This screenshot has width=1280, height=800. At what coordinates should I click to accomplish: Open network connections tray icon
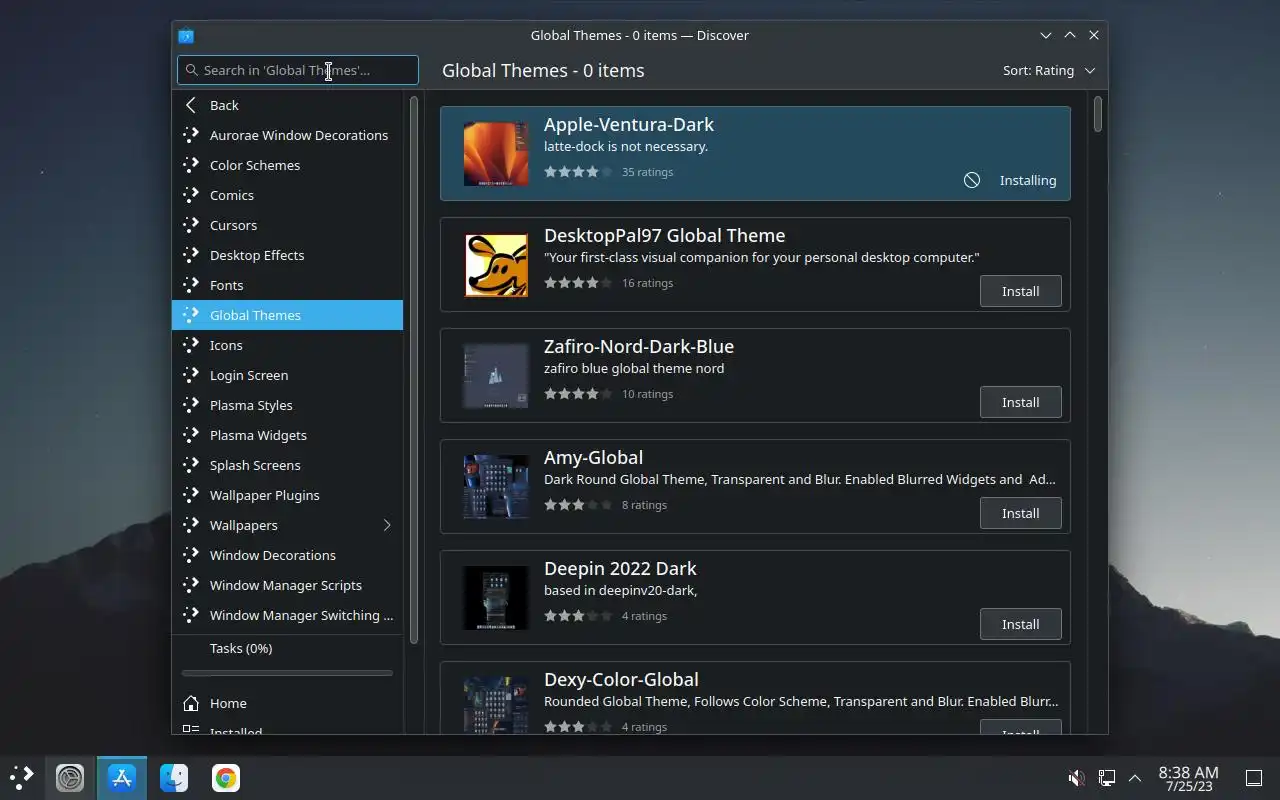pyautogui.click(x=1107, y=778)
